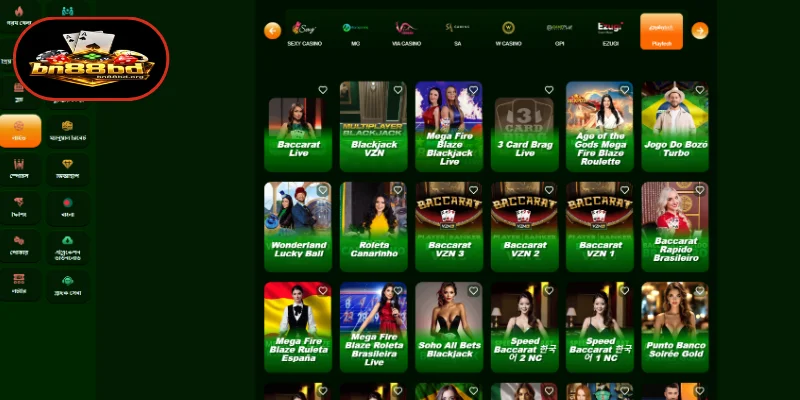Favorite Wonderland Lucky Ball with heart
This screenshot has height=400, width=800.
[x=322, y=190]
